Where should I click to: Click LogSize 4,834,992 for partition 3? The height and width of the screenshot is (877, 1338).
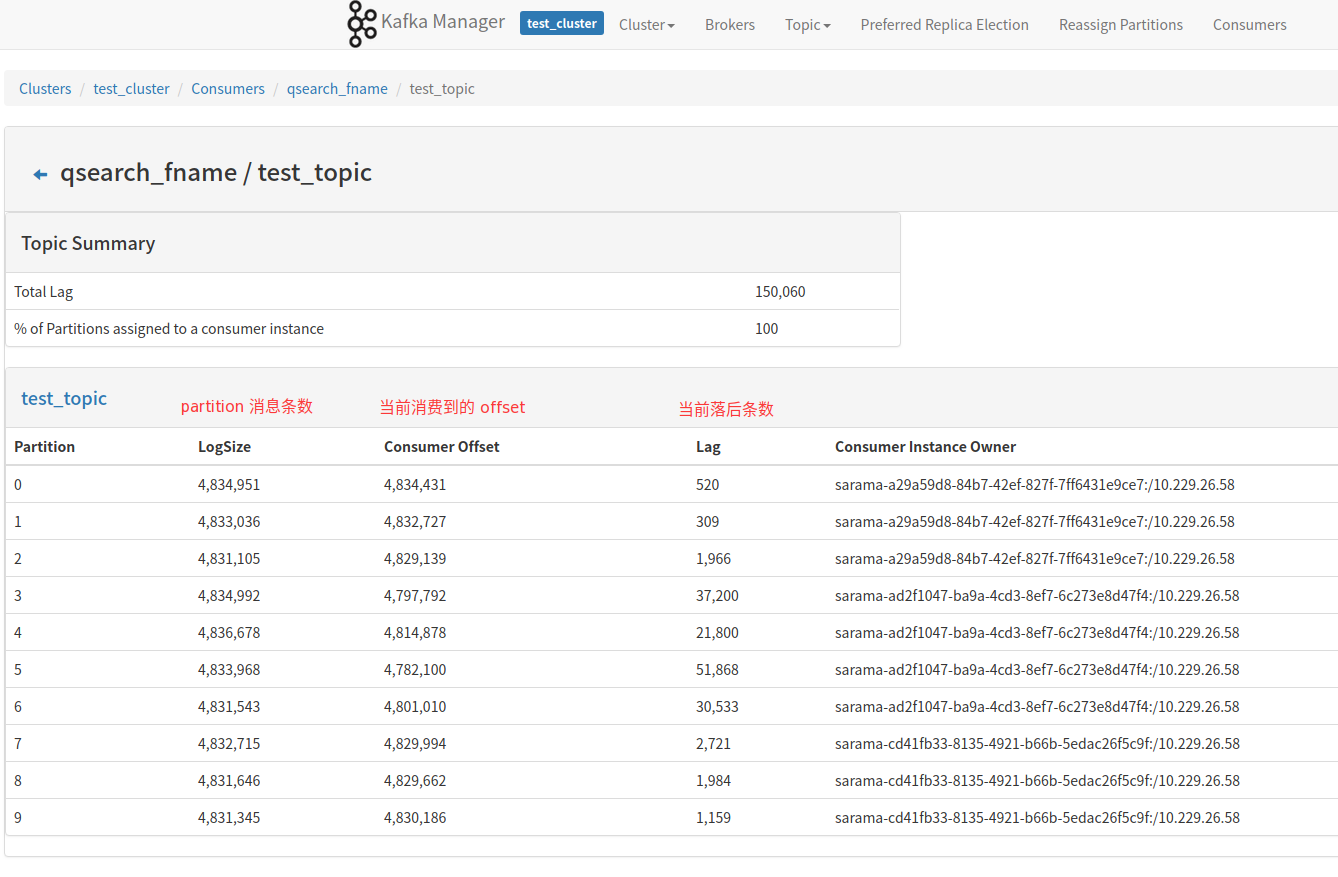(x=229, y=596)
